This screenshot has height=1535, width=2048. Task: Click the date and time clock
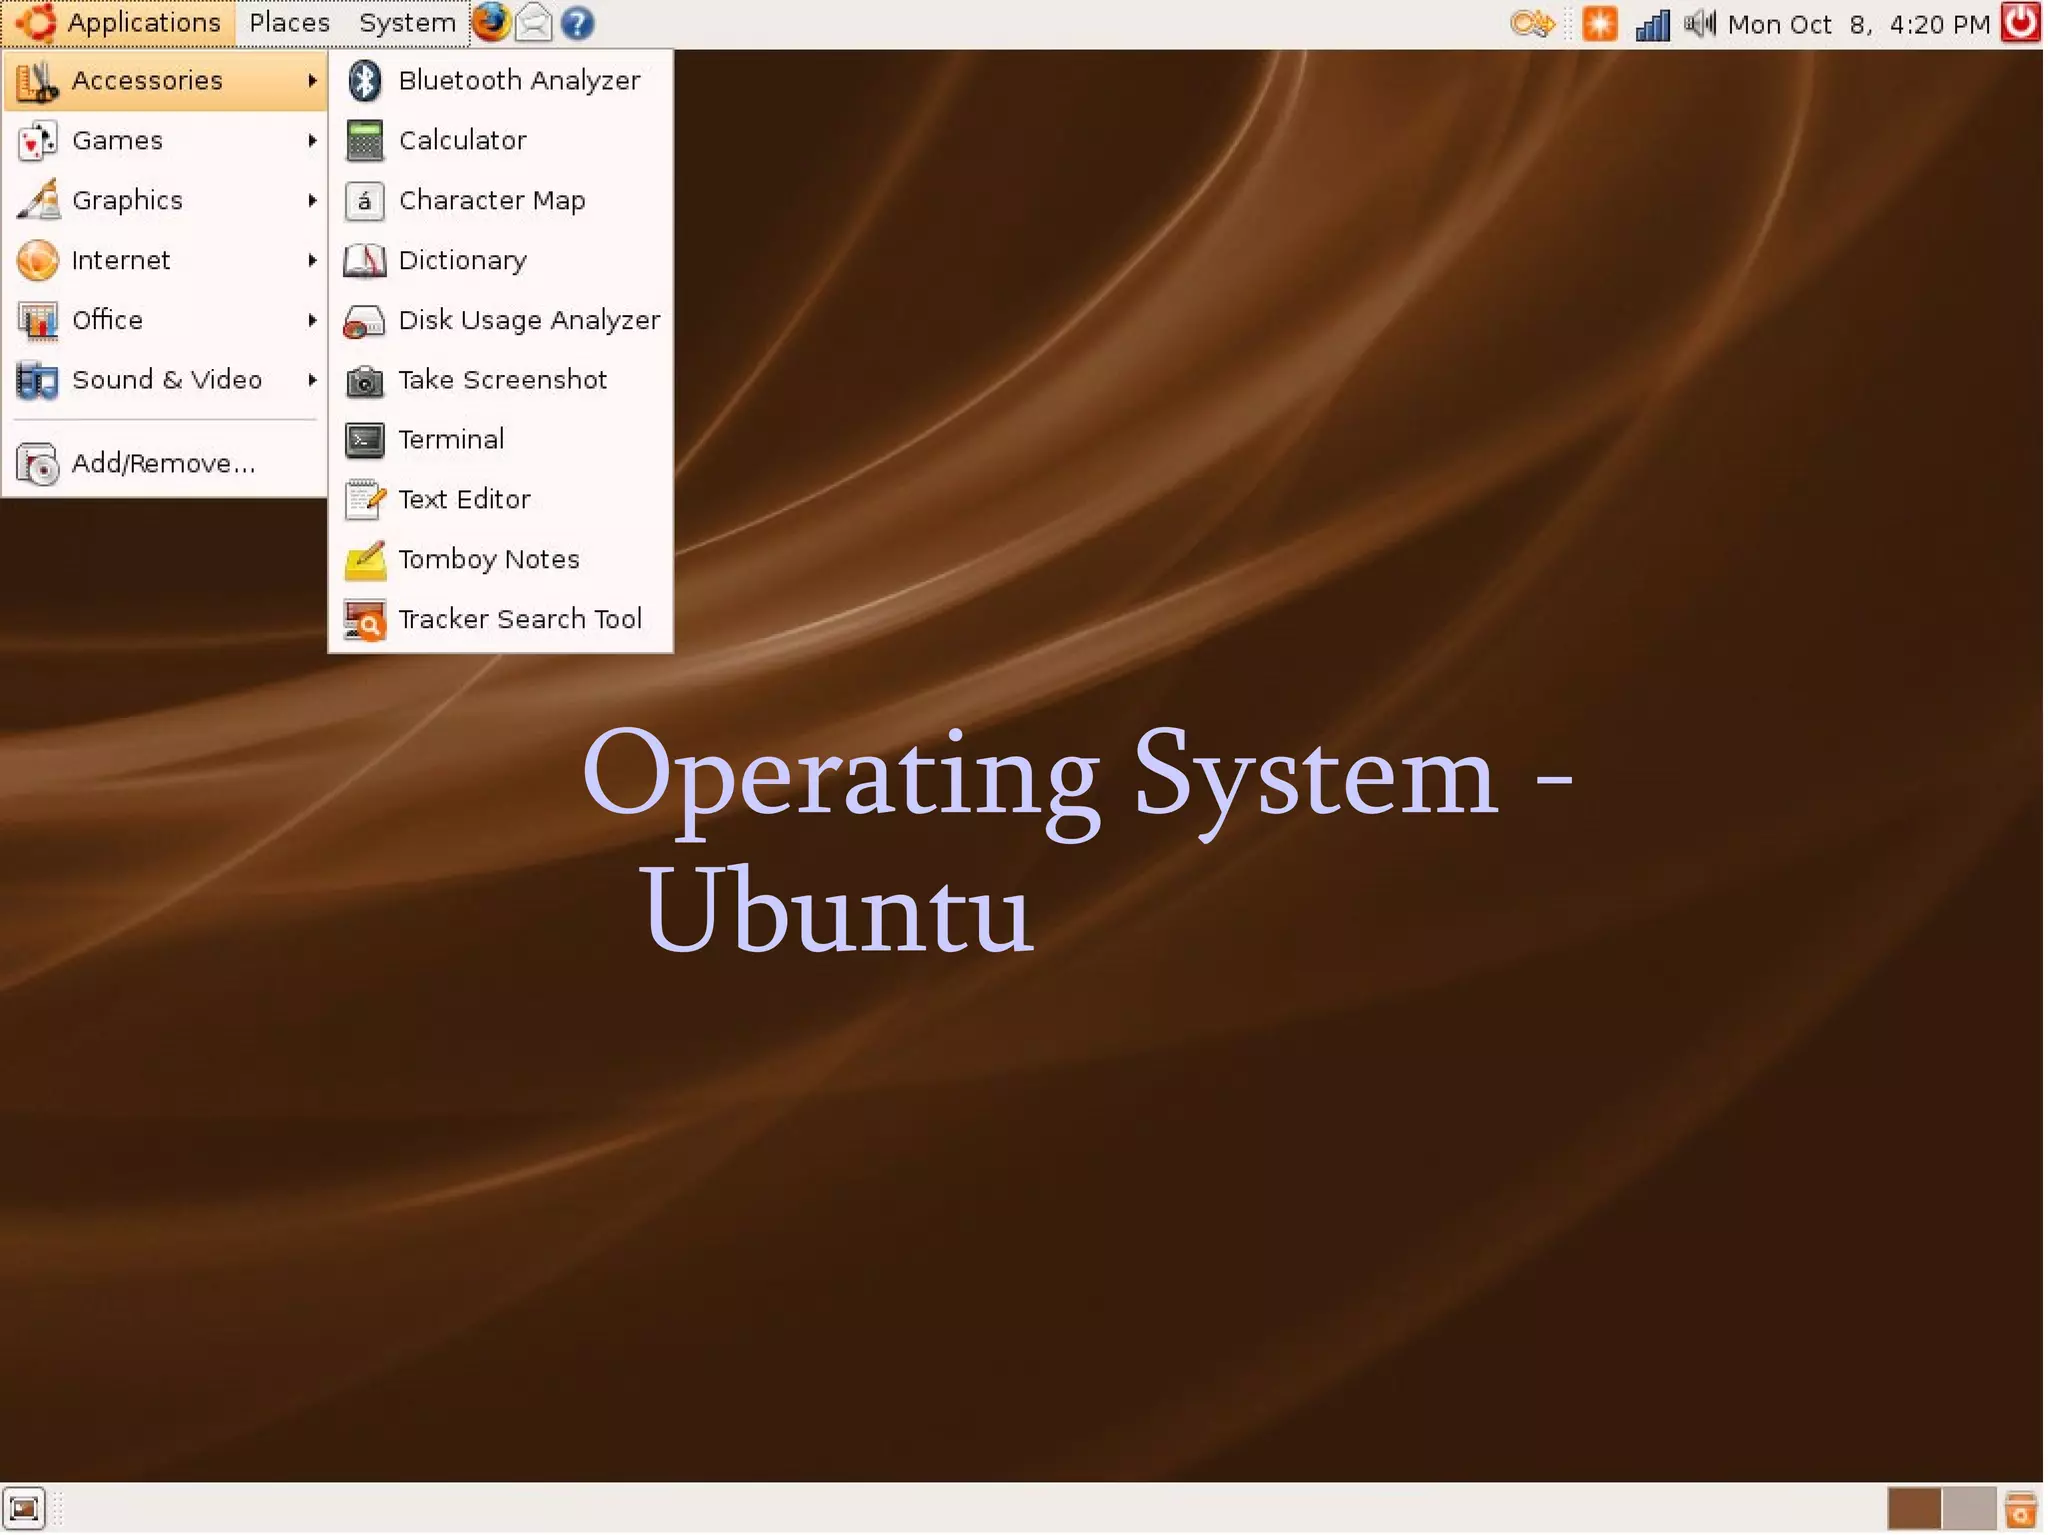[x=1859, y=24]
